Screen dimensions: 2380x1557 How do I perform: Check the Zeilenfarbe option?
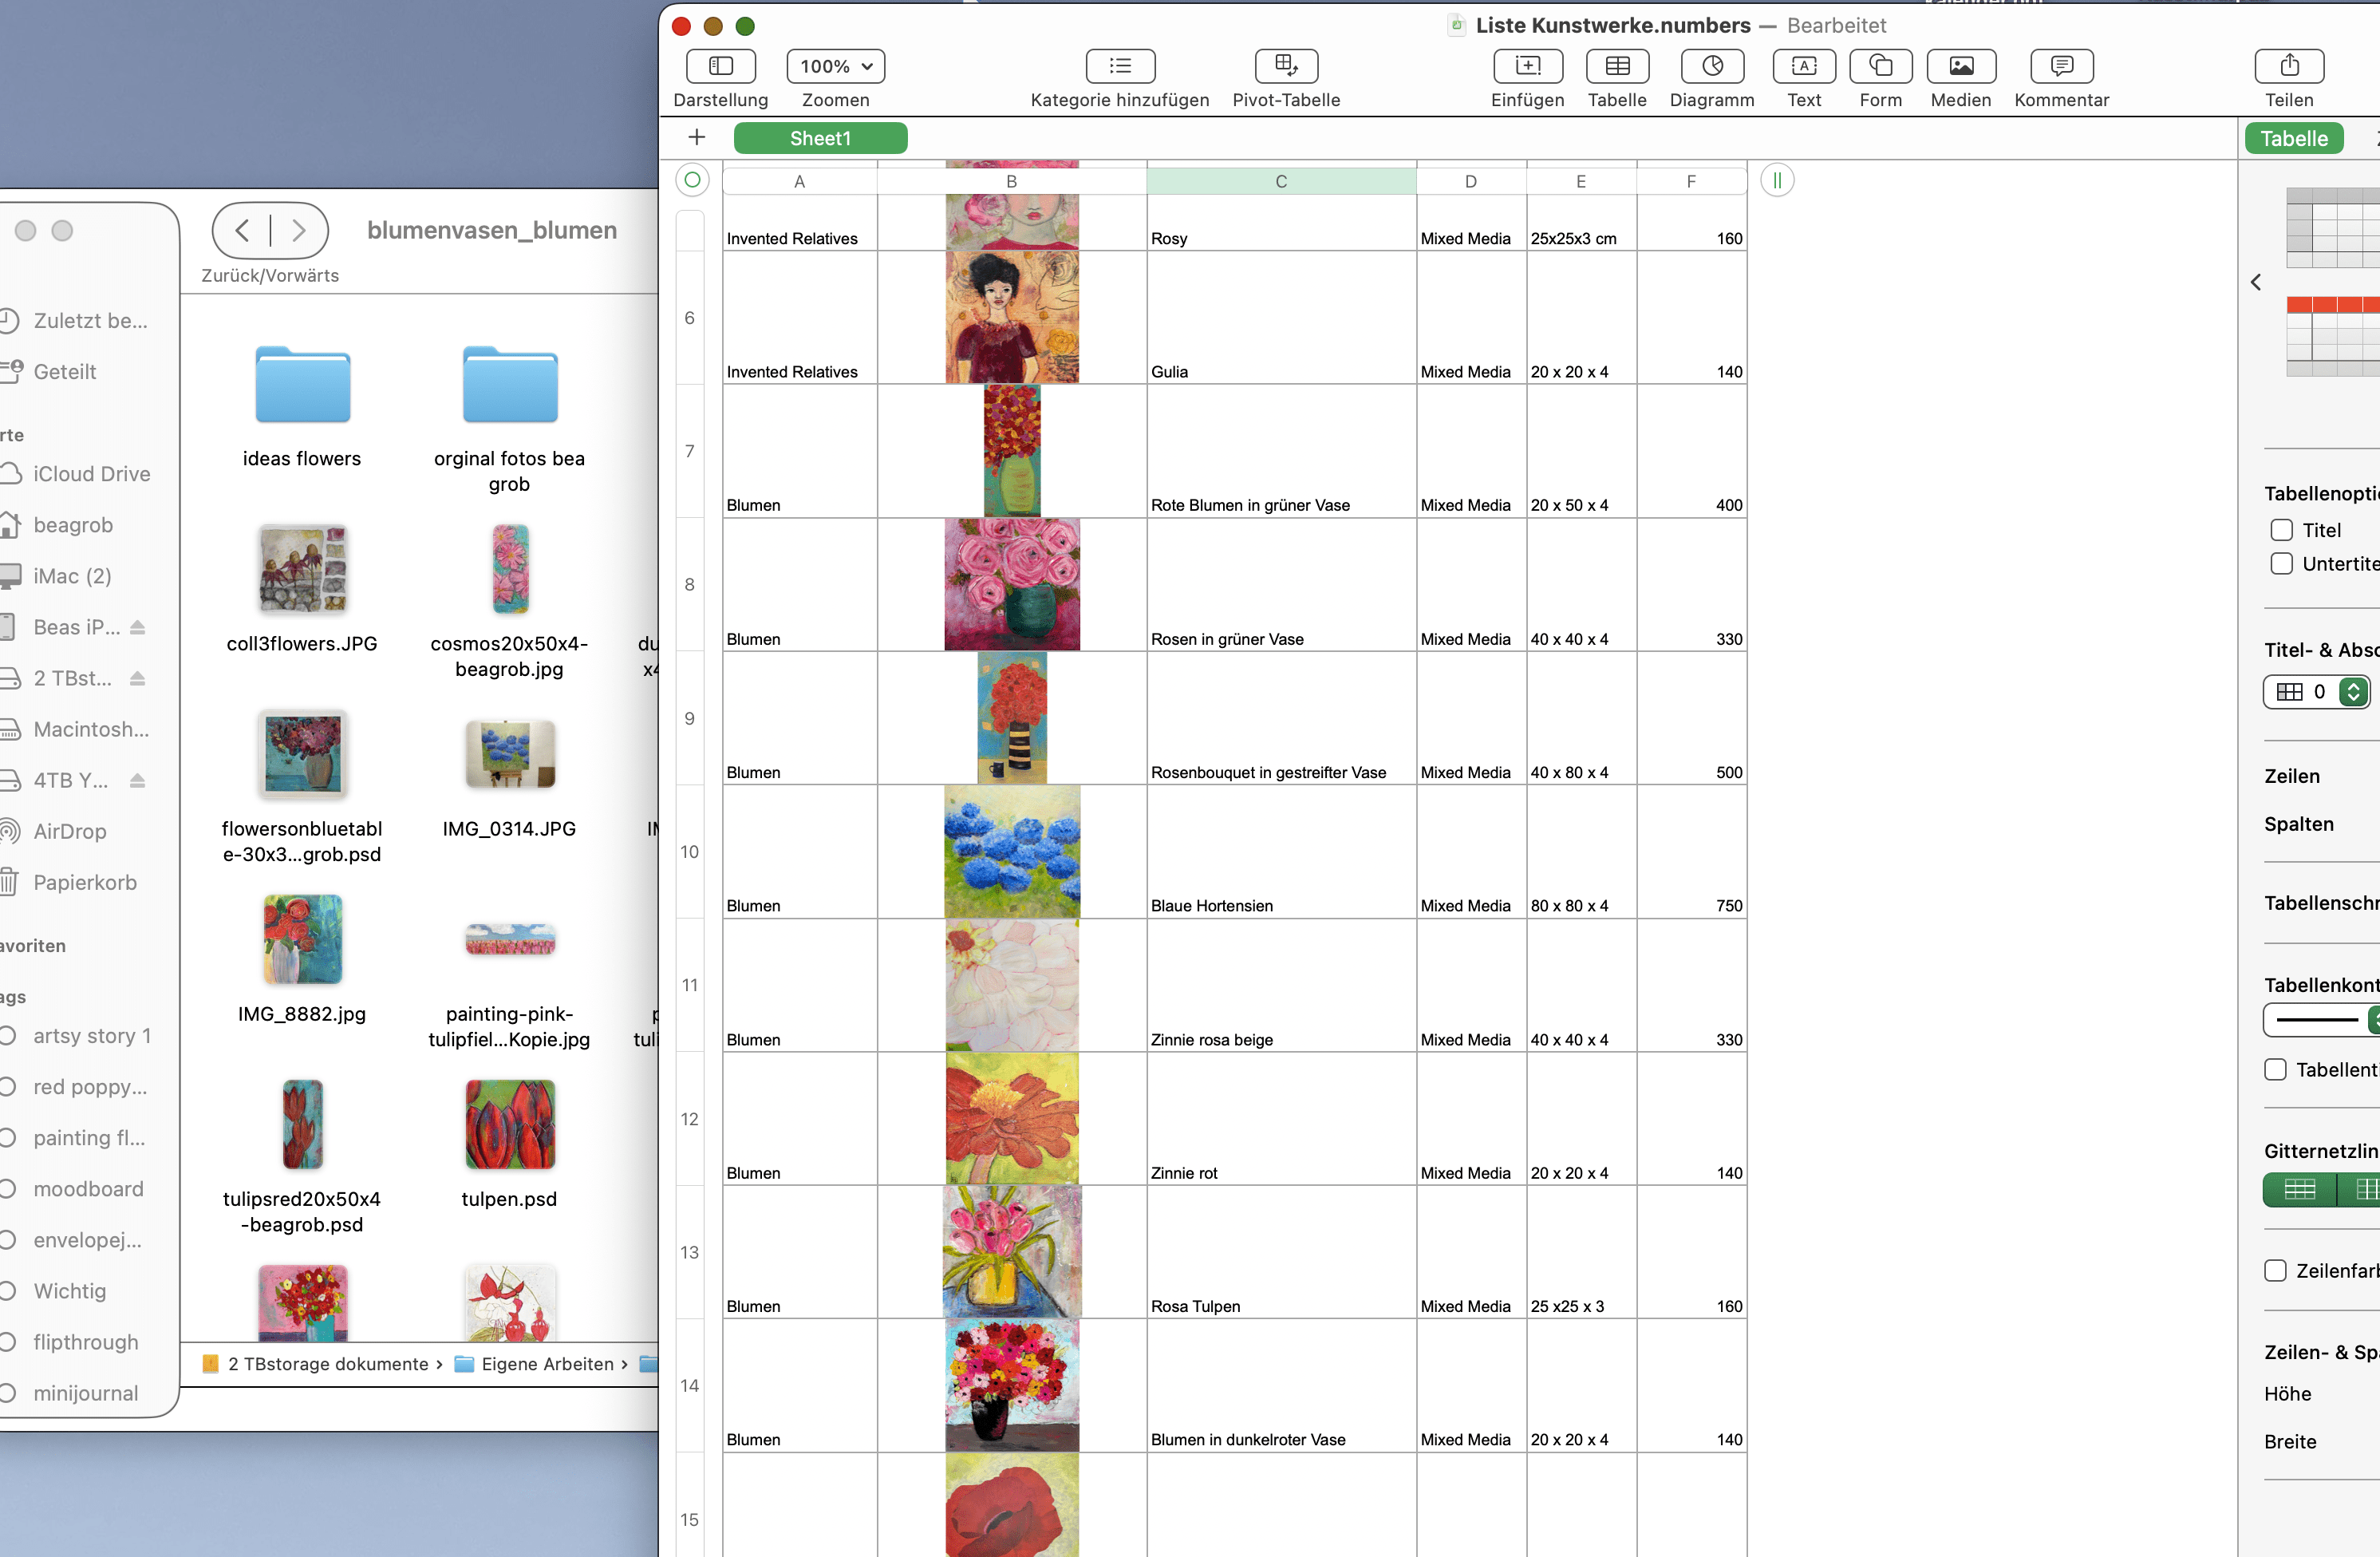(x=2275, y=1270)
